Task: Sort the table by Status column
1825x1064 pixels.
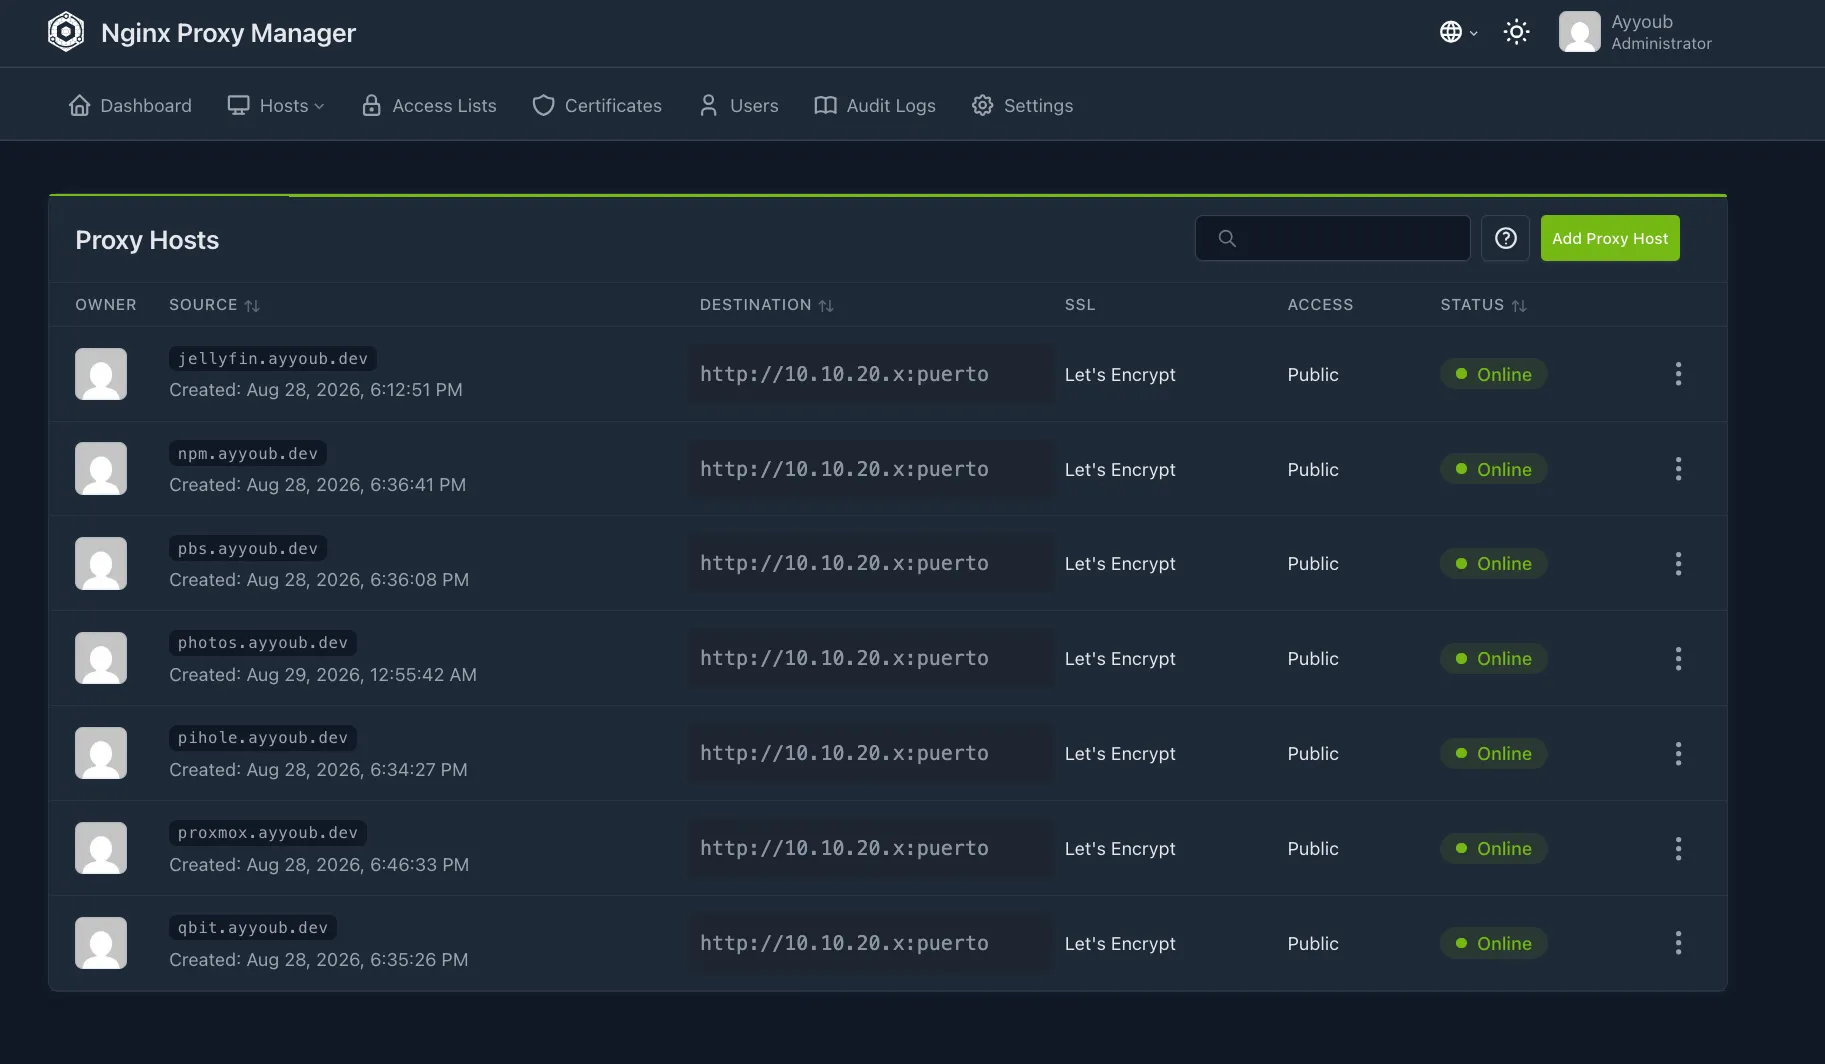Action: 1483,305
